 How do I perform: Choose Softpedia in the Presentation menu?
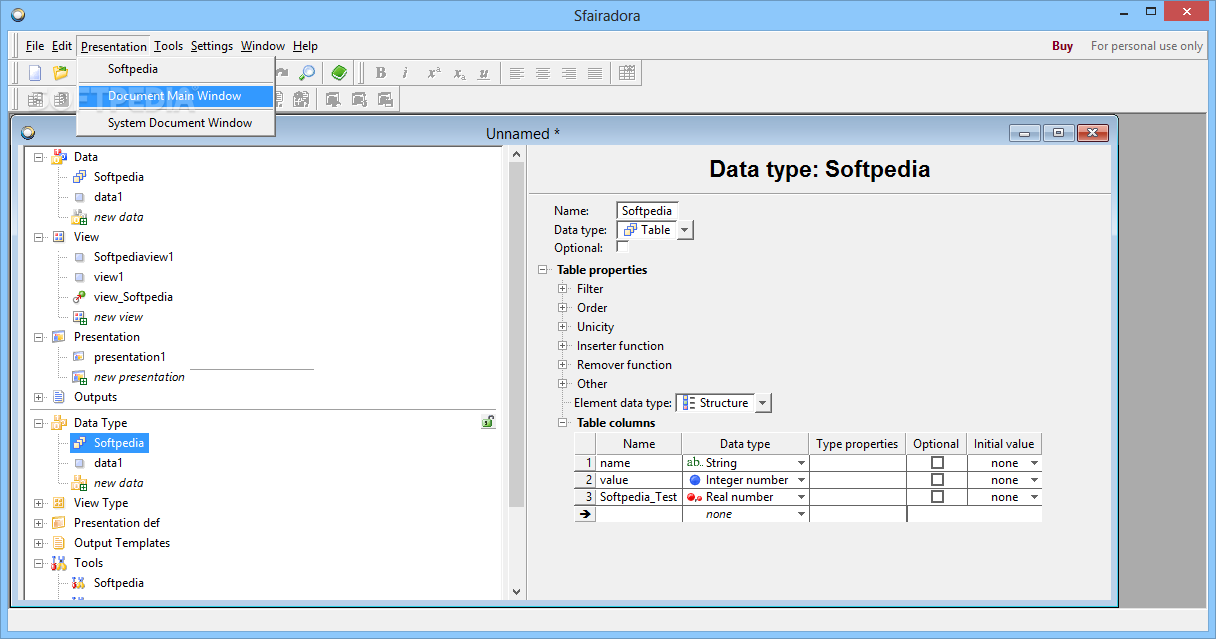click(175, 69)
